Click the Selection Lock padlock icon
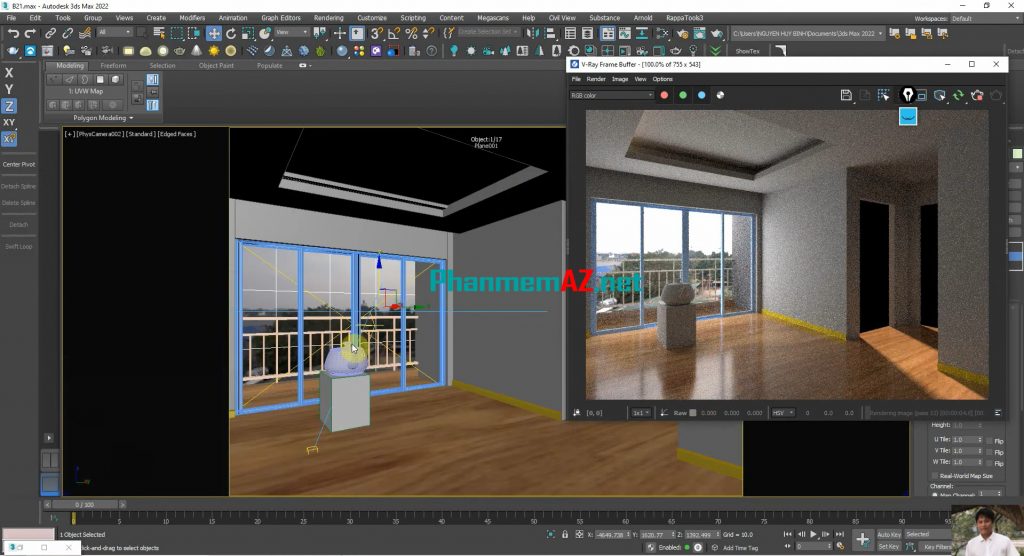 click(565, 534)
